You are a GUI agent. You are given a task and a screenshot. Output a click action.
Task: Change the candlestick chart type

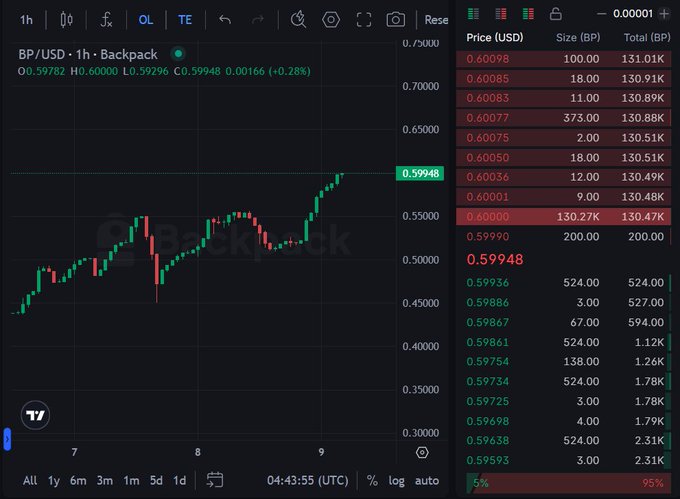[x=66, y=20]
